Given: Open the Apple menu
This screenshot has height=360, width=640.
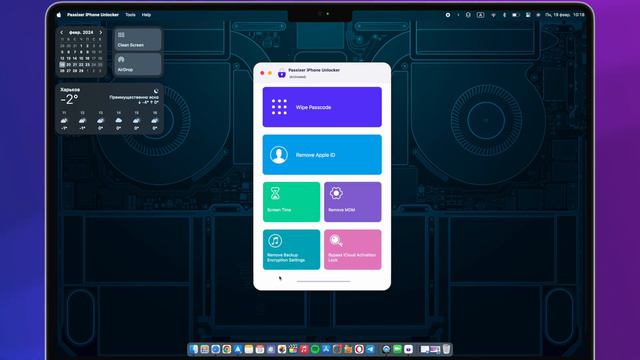Looking at the screenshot, I should (x=59, y=15).
